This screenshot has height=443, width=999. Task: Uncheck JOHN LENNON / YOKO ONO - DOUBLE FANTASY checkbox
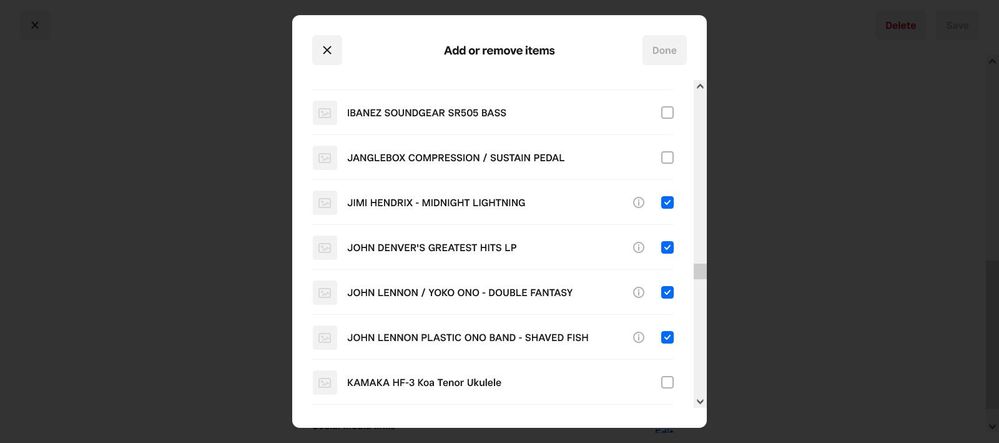[667, 293]
